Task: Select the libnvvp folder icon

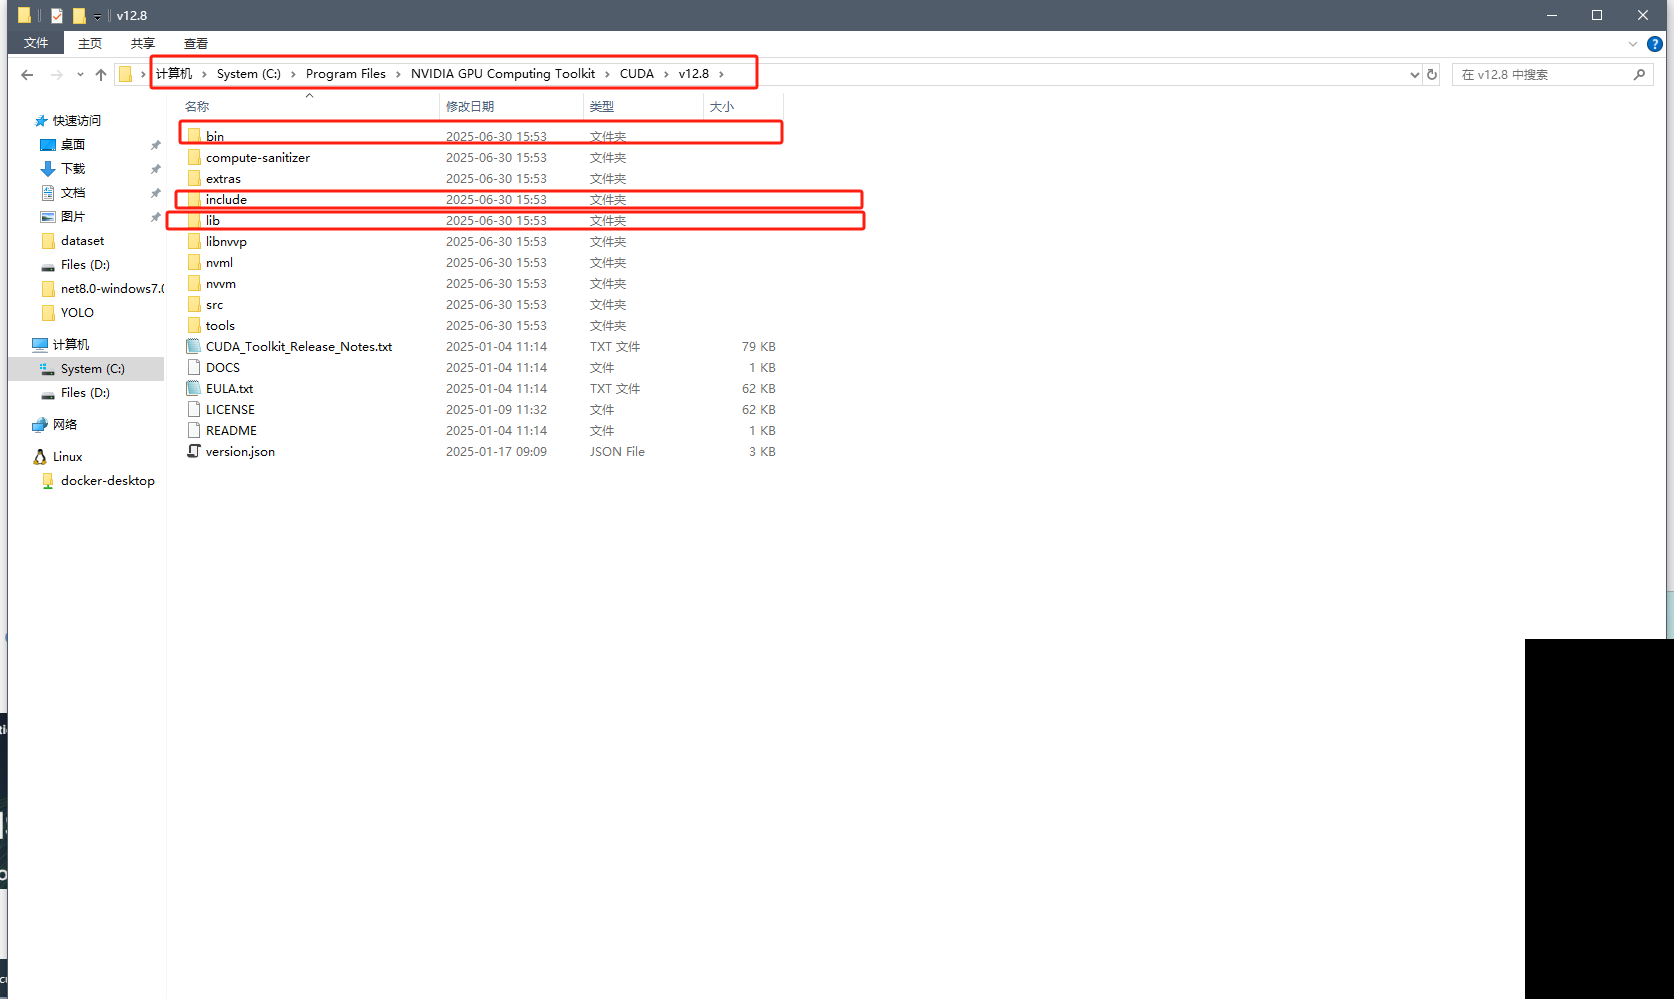Action: [x=194, y=241]
